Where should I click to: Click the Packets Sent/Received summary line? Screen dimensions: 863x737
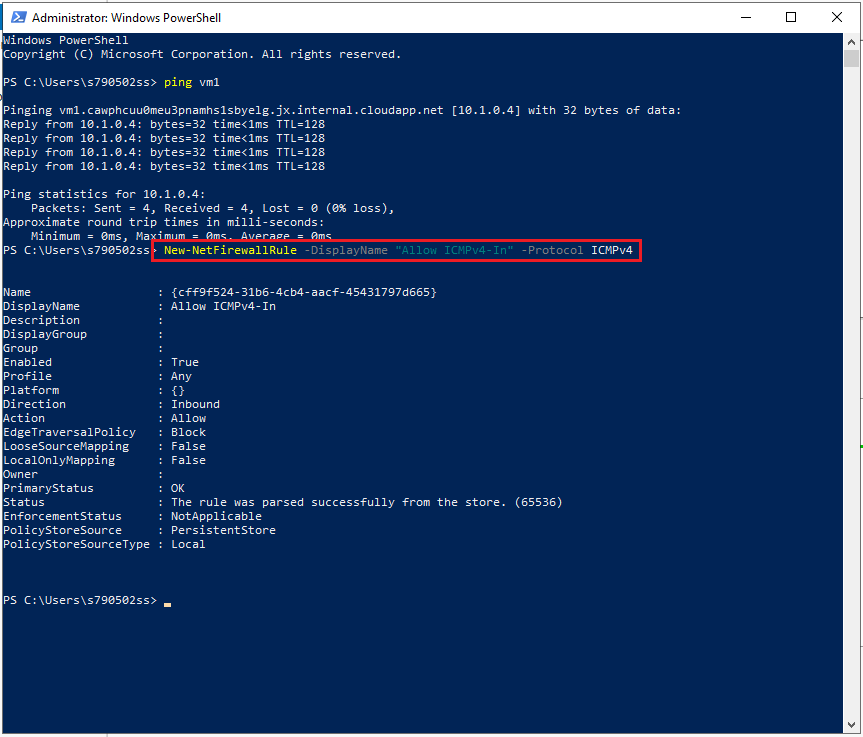pos(212,208)
